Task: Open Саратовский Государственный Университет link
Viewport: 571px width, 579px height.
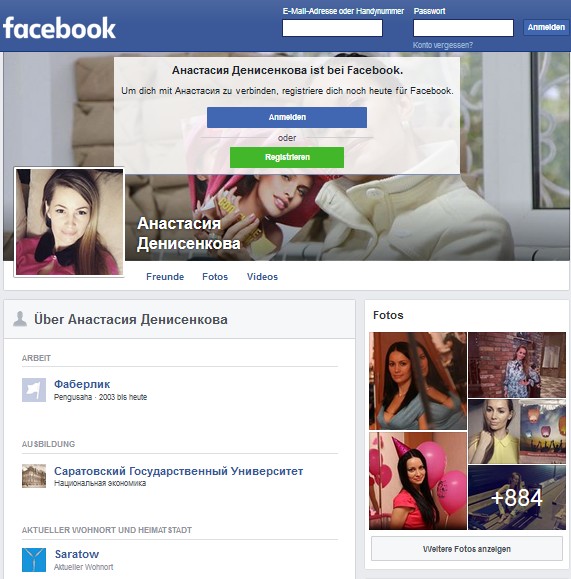Action: click(178, 471)
